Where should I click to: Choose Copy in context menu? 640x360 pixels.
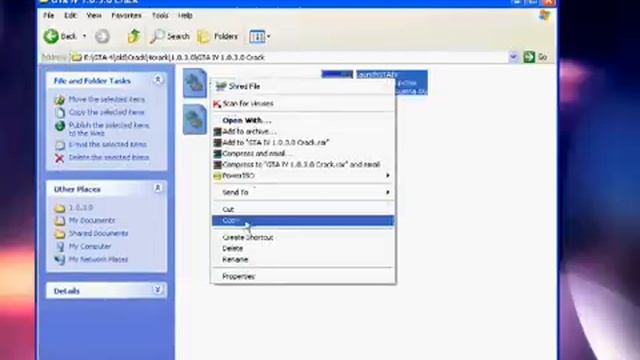pos(303,220)
